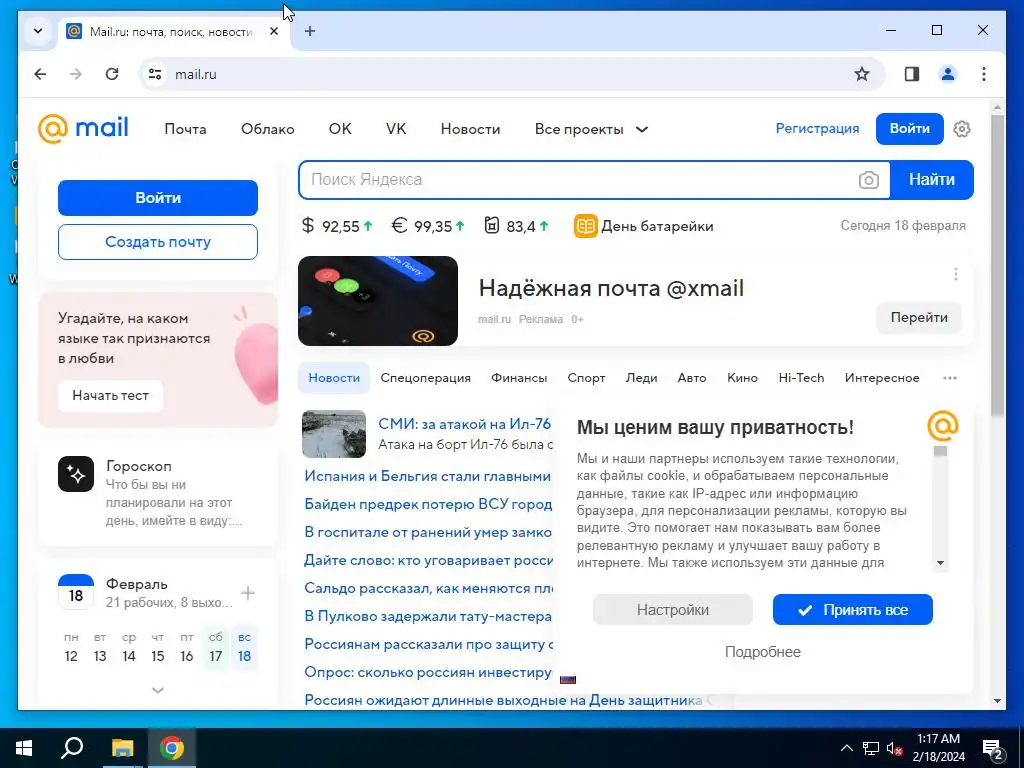Accept cookies with Принять все

coord(852,610)
